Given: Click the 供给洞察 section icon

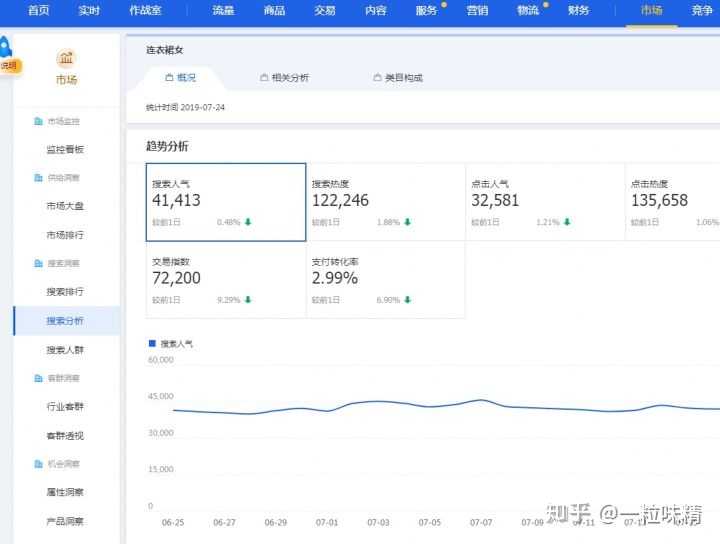Looking at the screenshot, I should [x=38, y=178].
